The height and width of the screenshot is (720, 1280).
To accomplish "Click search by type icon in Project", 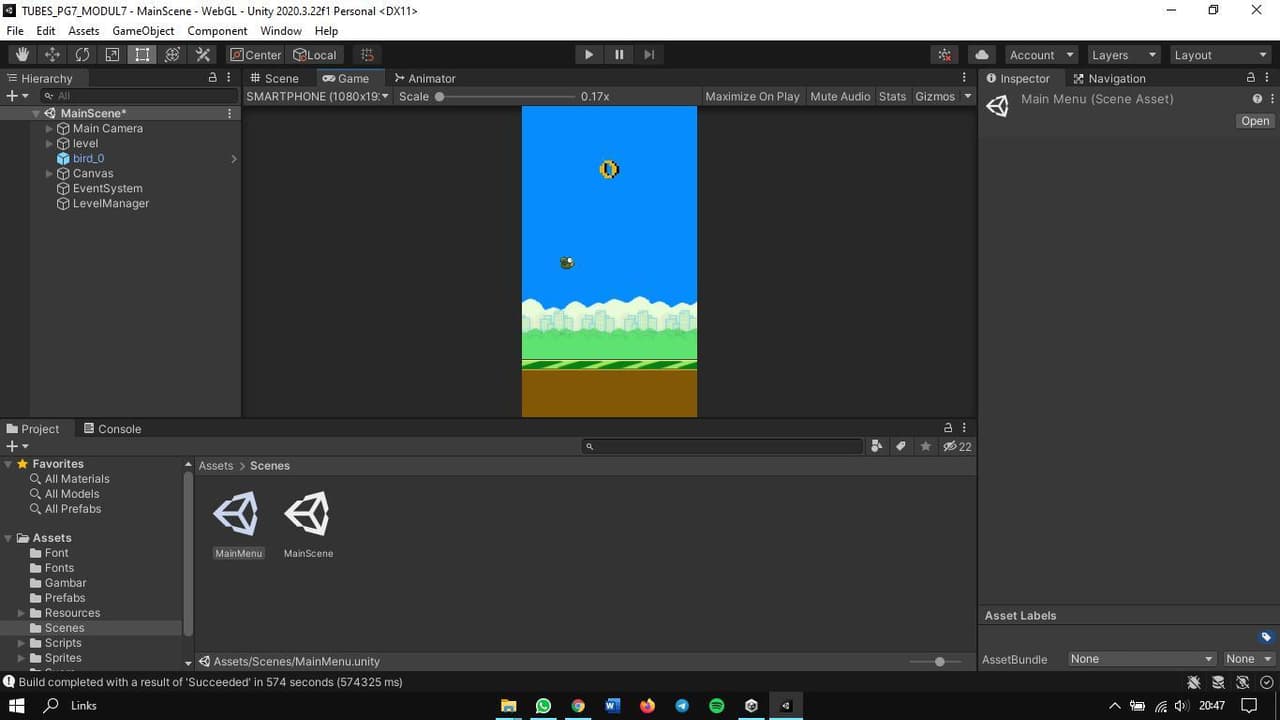I will coord(877,446).
